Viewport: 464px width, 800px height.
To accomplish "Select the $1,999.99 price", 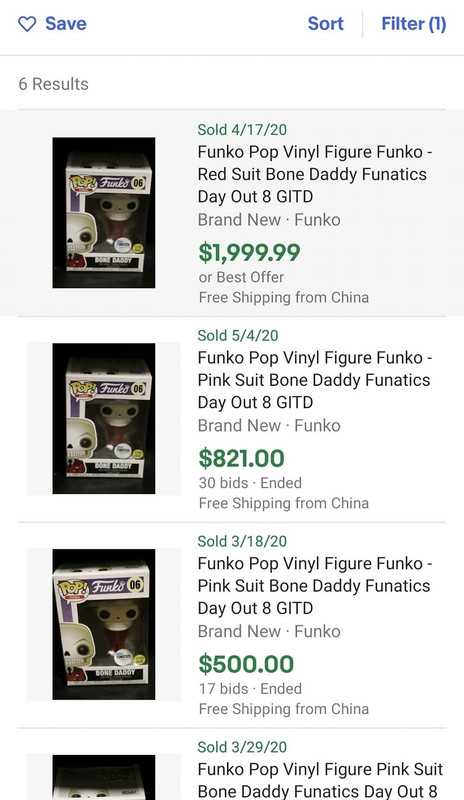I will click(x=249, y=253).
